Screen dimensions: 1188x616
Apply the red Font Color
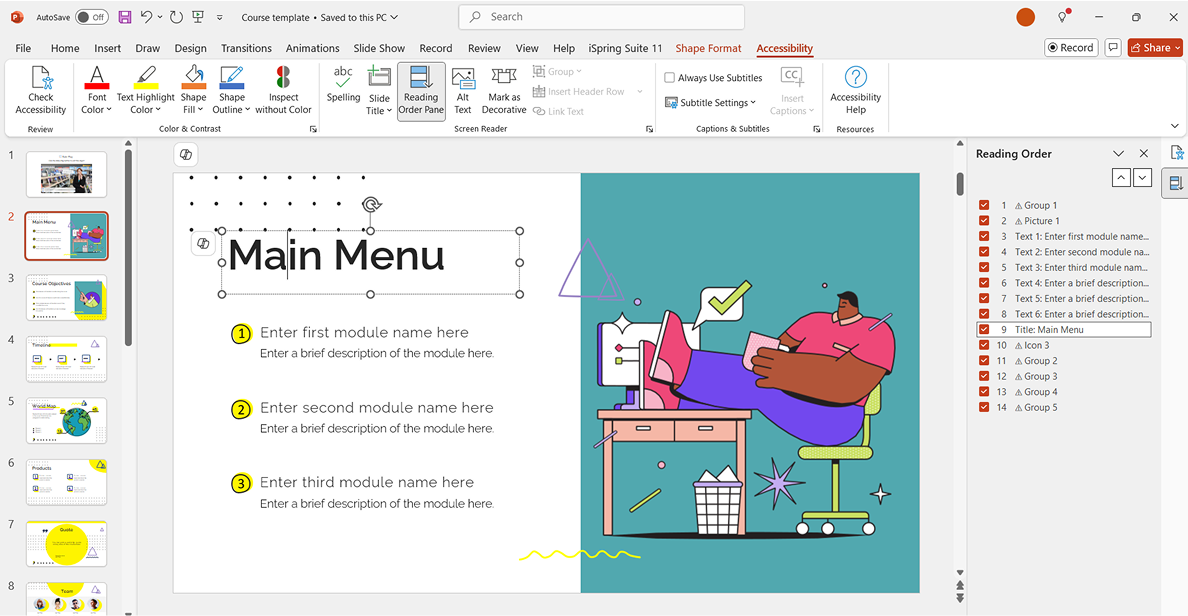click(96, 77)
